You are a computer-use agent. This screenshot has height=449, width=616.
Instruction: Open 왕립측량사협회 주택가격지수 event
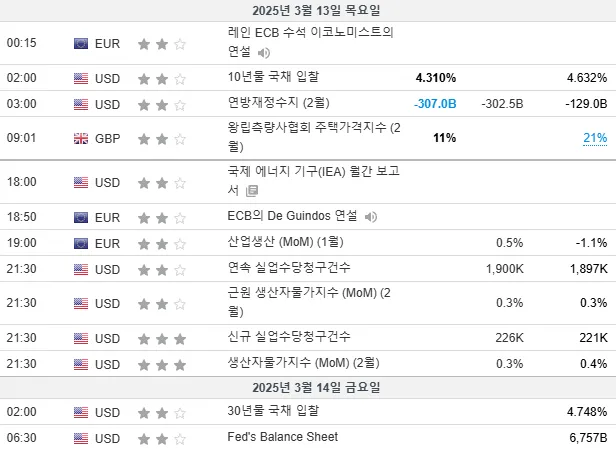[314, 137]
